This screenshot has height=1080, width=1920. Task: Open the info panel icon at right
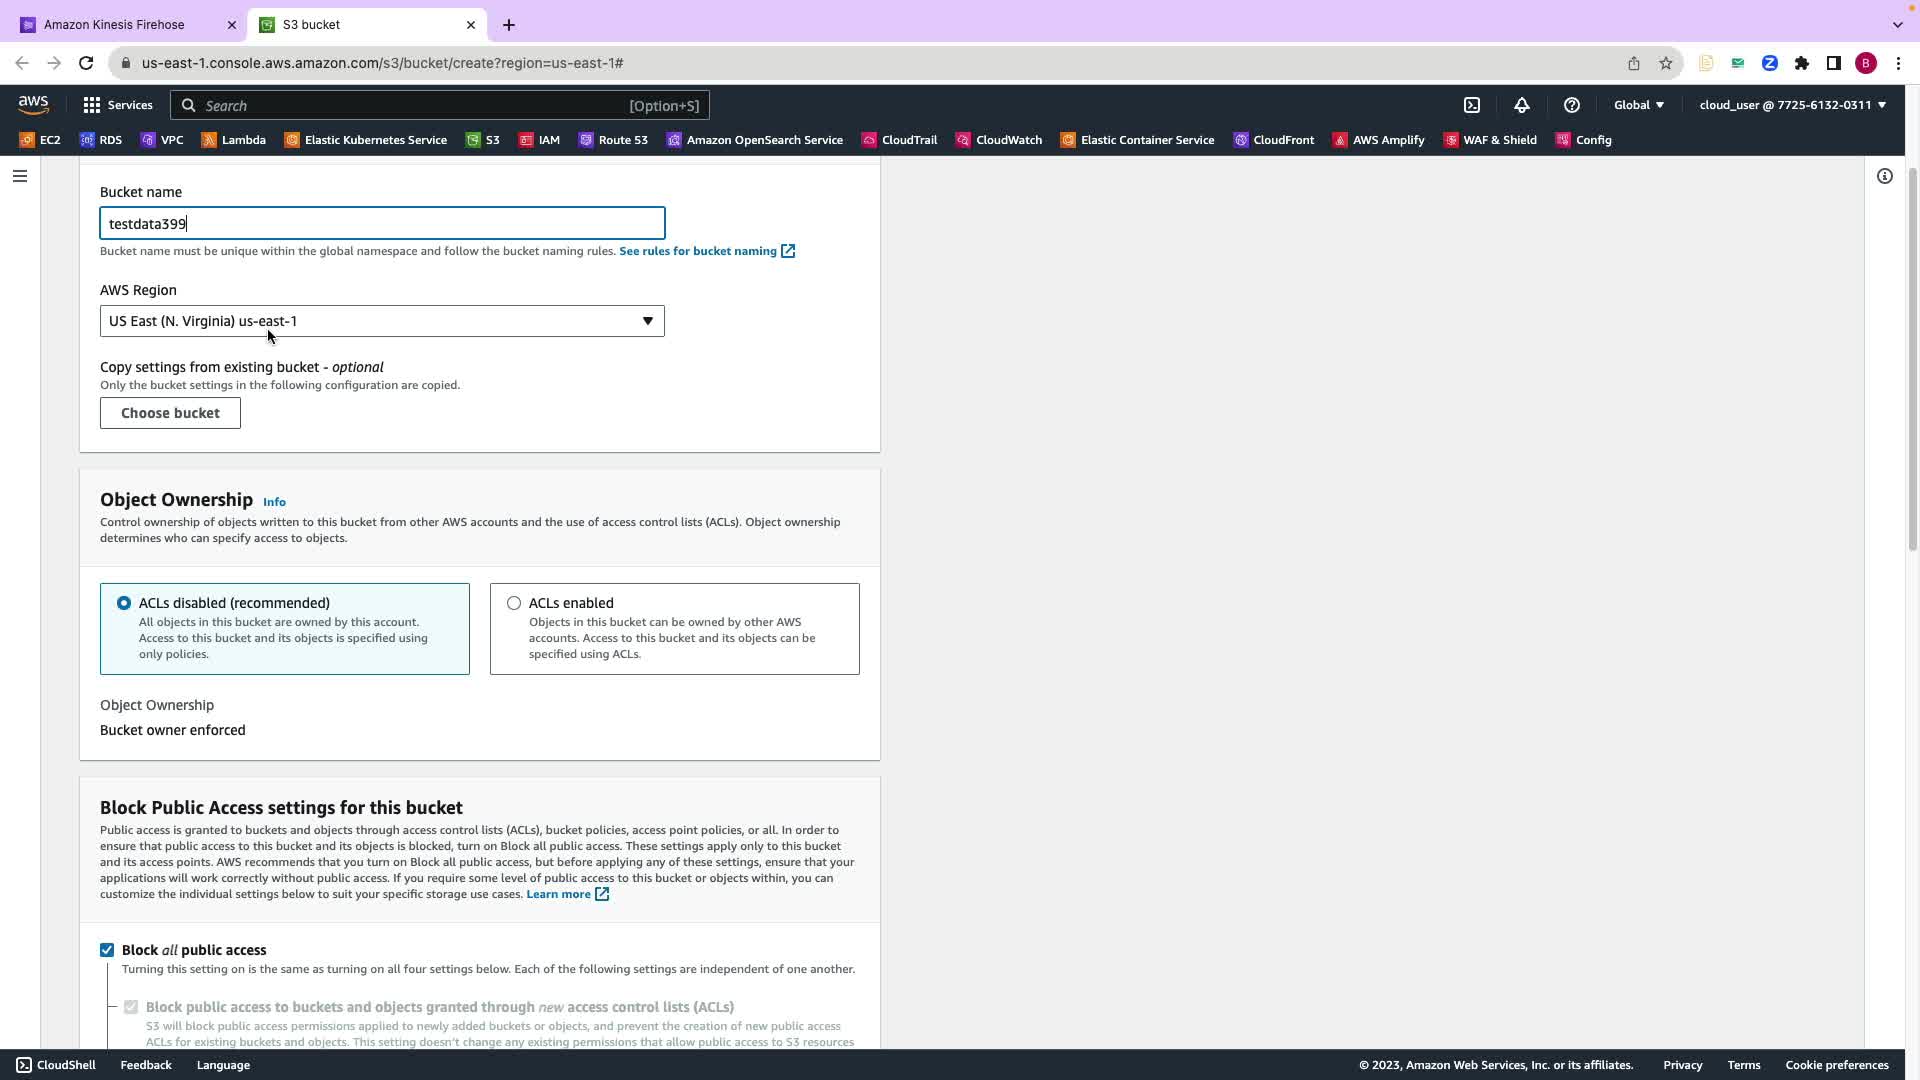1884,176
